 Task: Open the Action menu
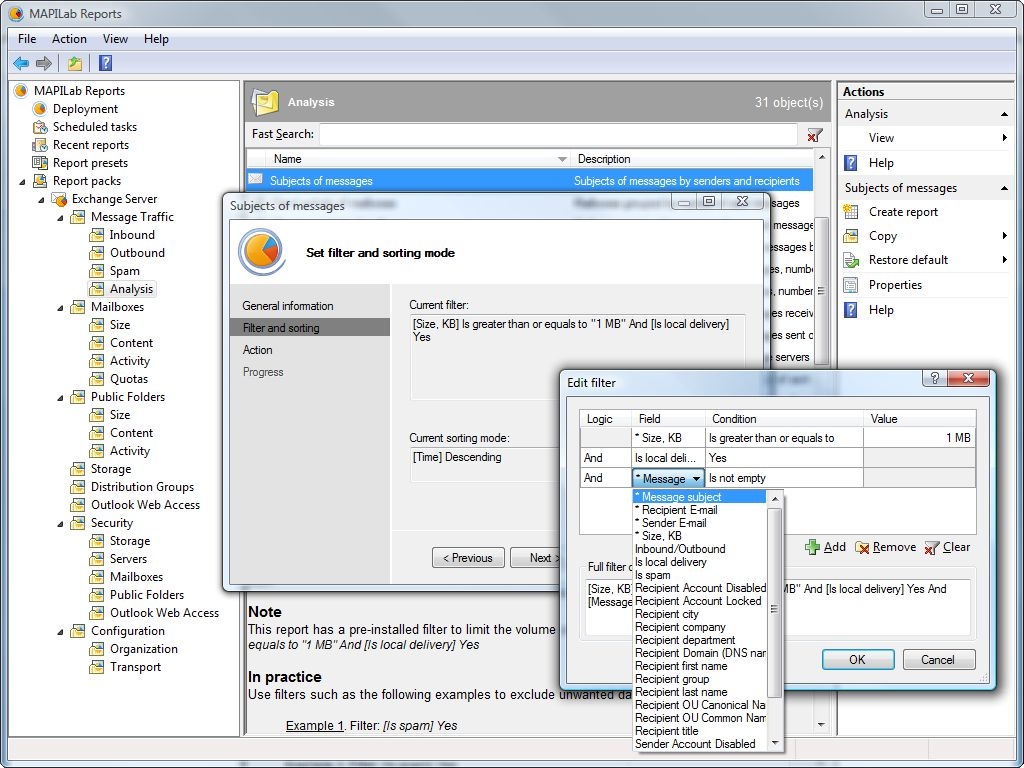coord(69,39)
